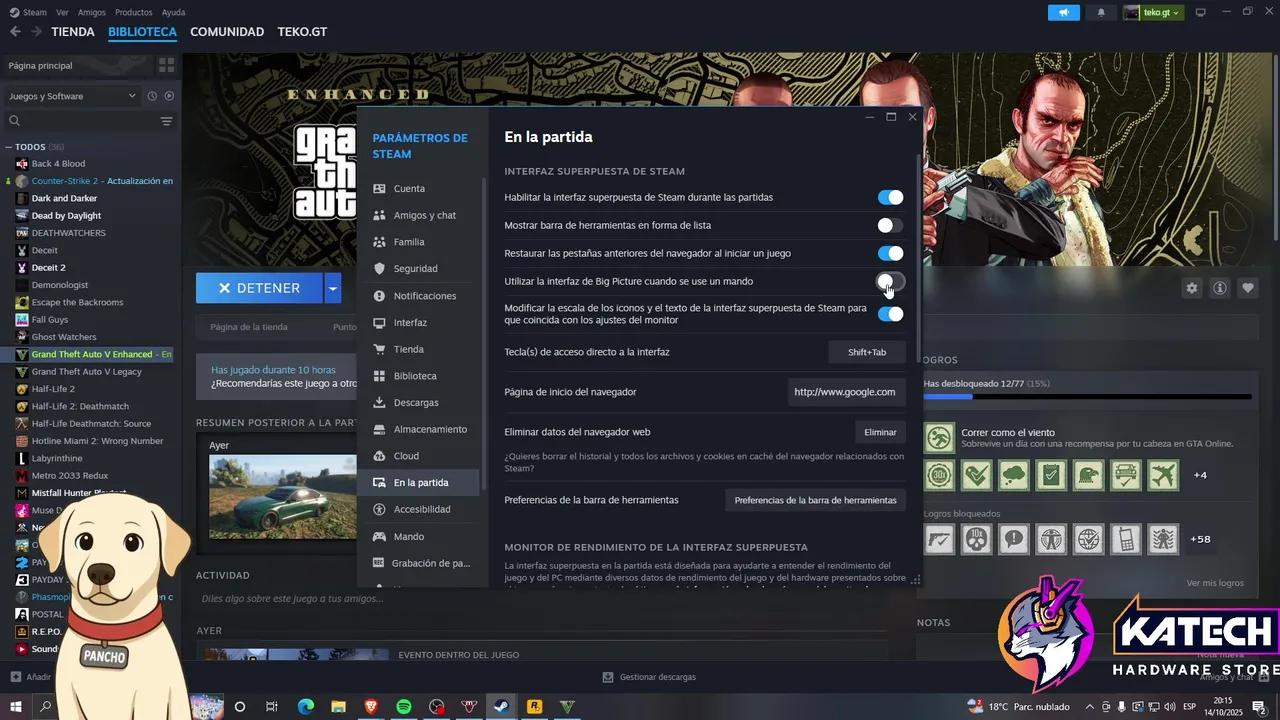Click the airplane achievement icon
This screenshot has height=720, width=1280.
pos(1163,475)
